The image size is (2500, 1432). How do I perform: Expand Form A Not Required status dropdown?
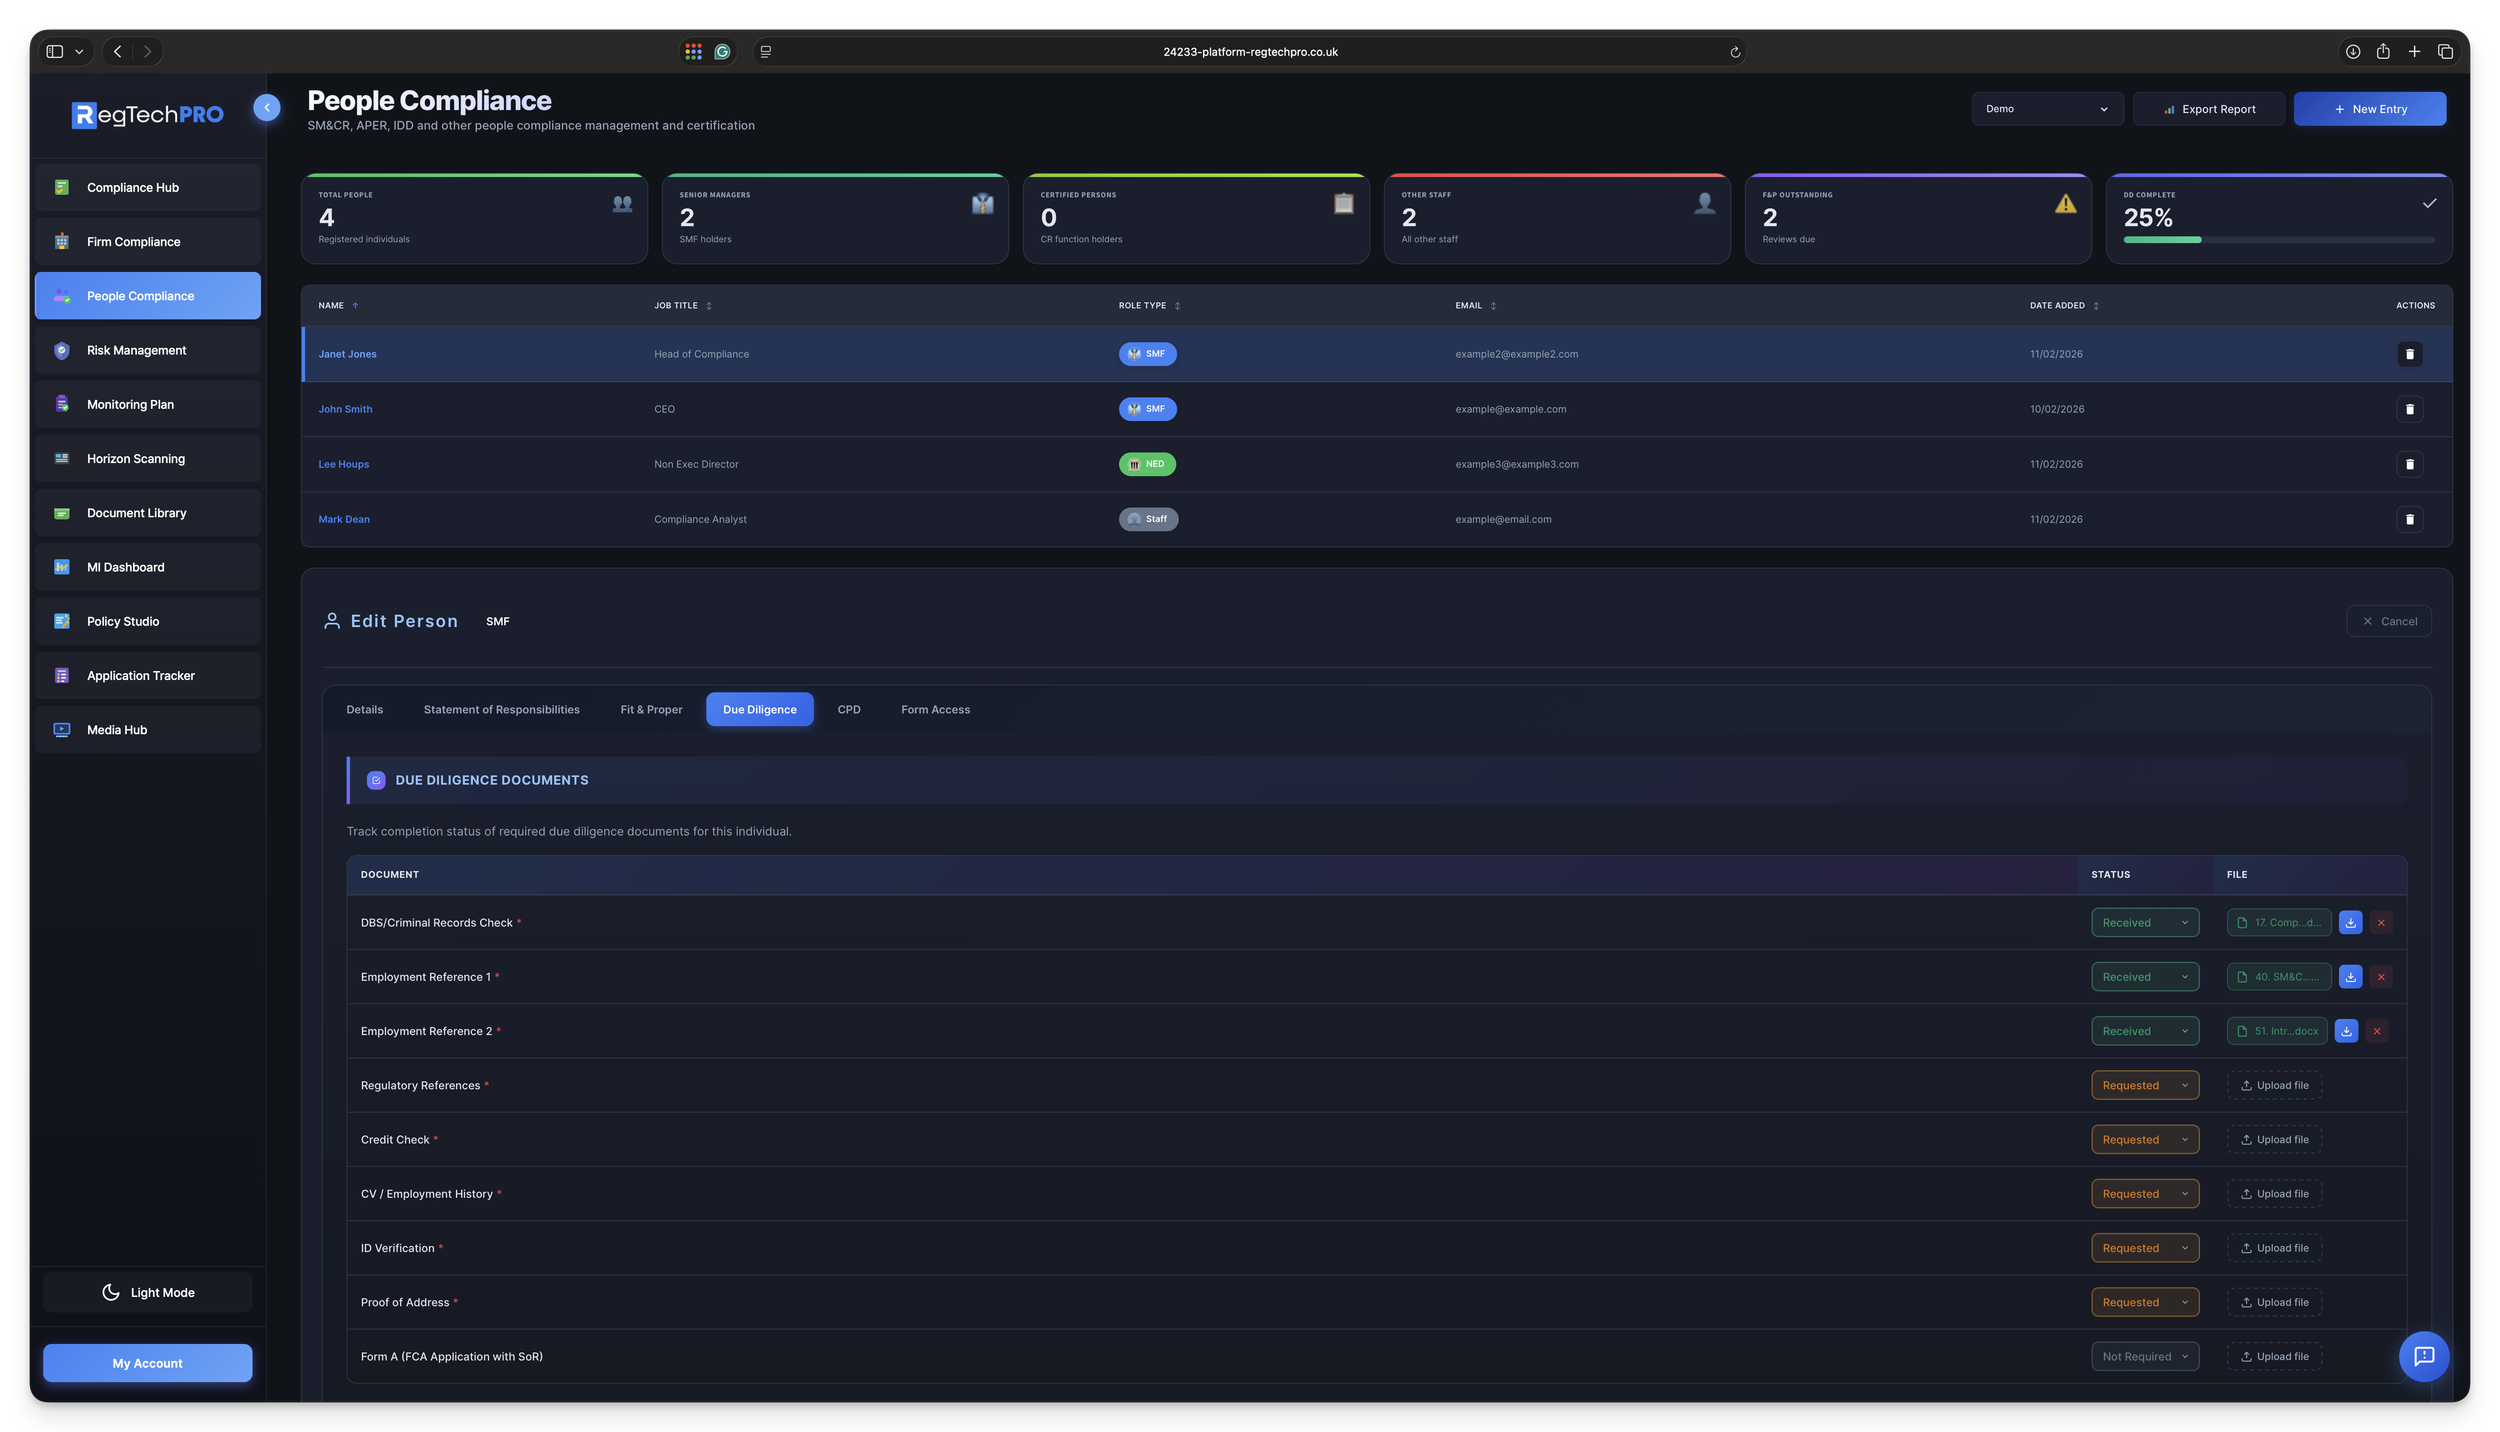pos(2144,1356)
